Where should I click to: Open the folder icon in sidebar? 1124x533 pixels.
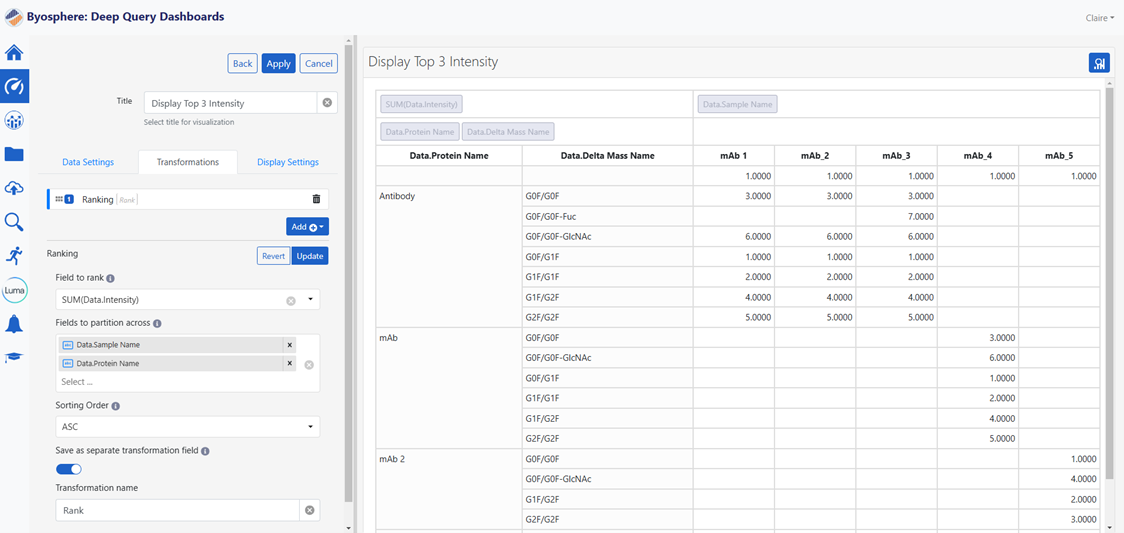14,154
